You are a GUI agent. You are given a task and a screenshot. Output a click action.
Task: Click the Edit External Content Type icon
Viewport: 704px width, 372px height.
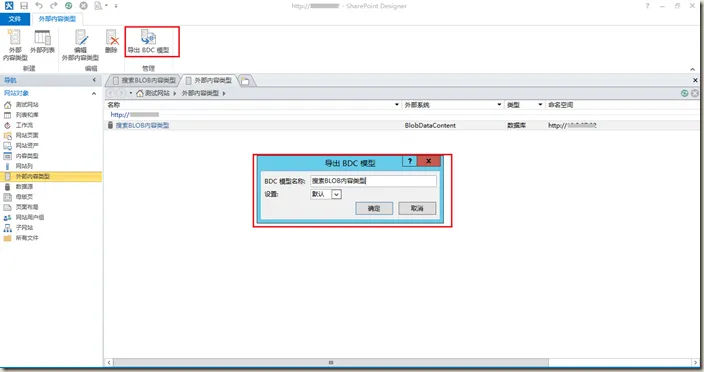click(x=81, y=38)
